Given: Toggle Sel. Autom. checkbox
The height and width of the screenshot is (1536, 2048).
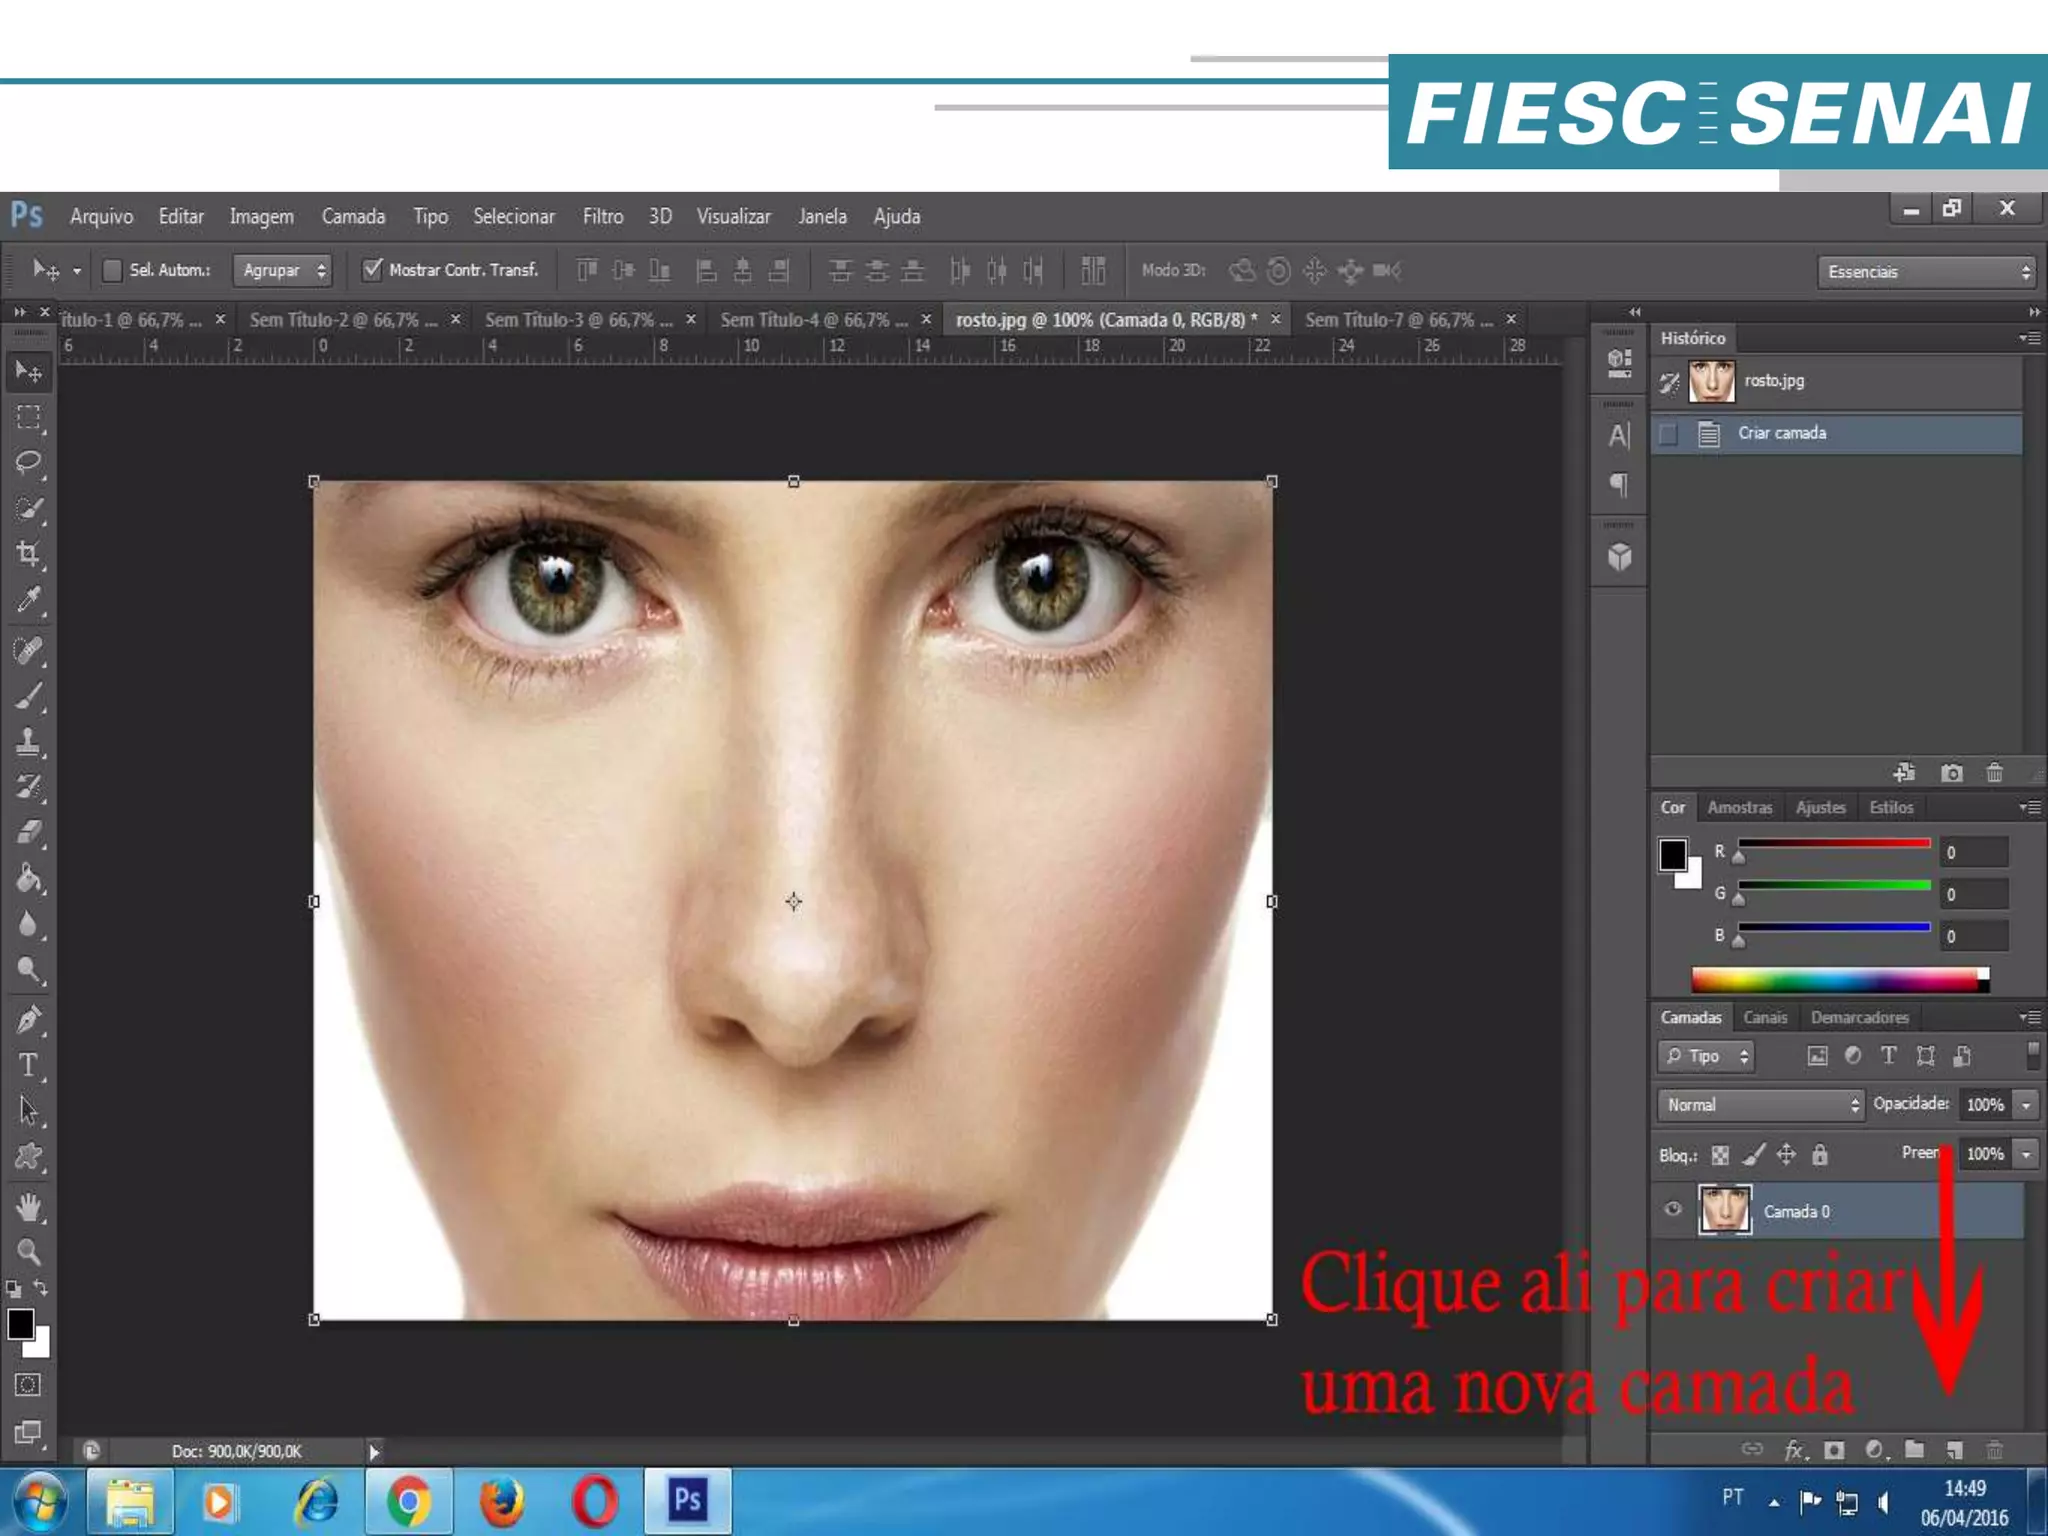Looking at the screenshot, I should [x=113, y=270].
